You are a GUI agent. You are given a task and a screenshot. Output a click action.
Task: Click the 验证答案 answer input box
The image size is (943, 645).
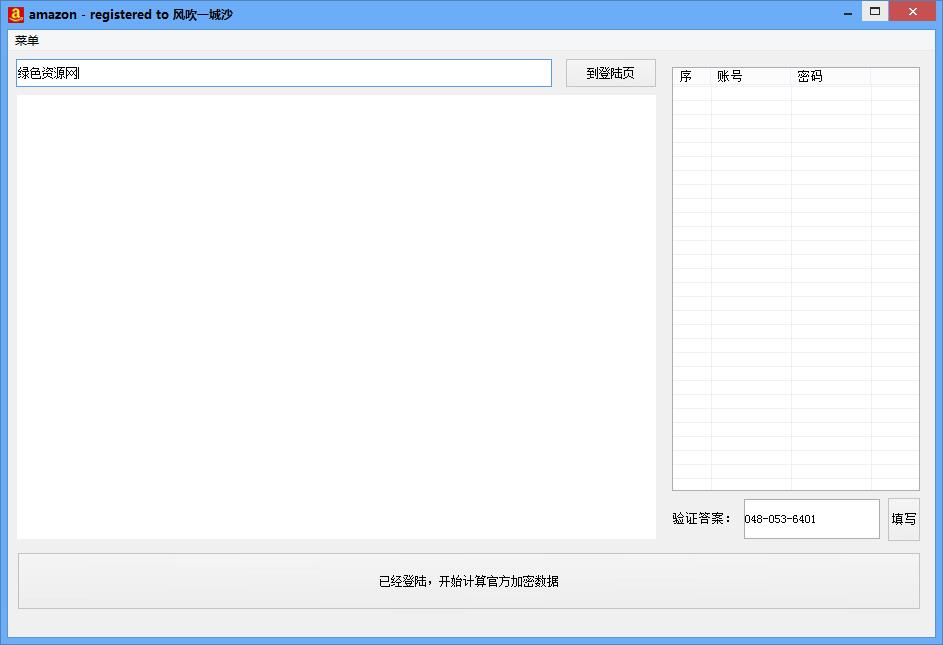coord(810,518)
